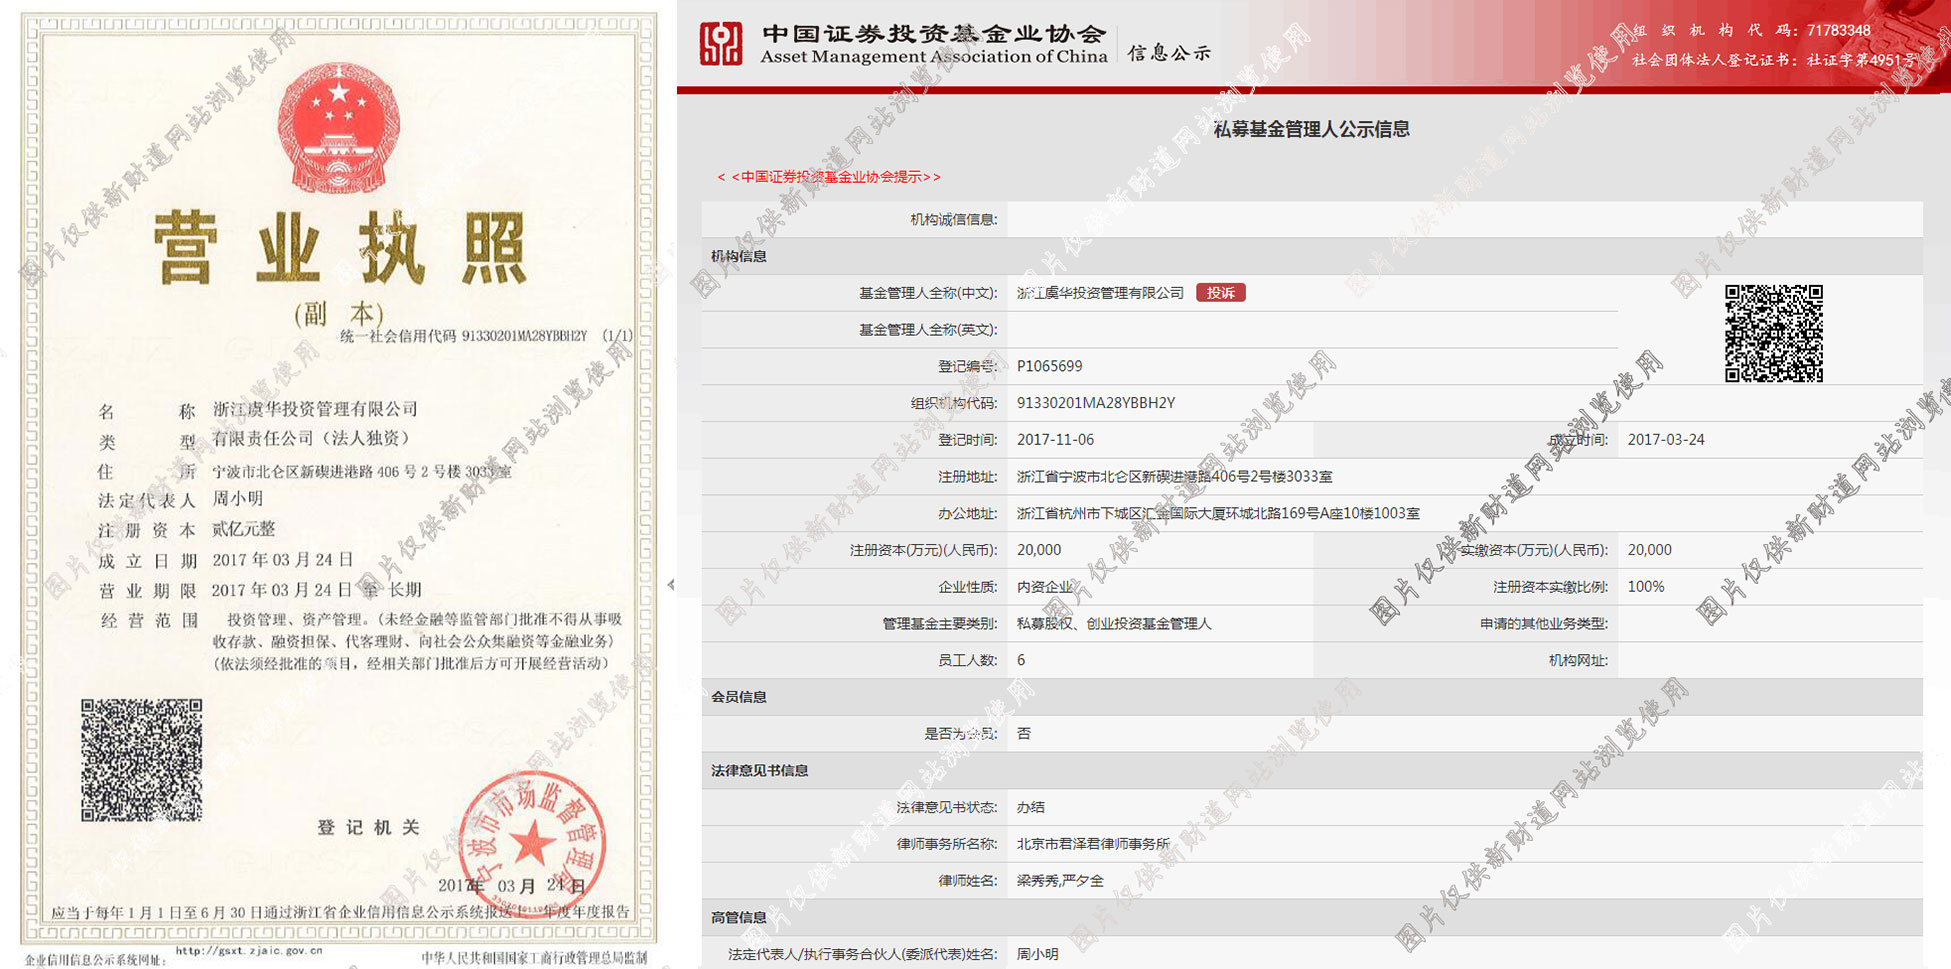Screen dimensions: 1951x969
Task: Click the small collapse arrow between the two panels
Action: point(671,585)
